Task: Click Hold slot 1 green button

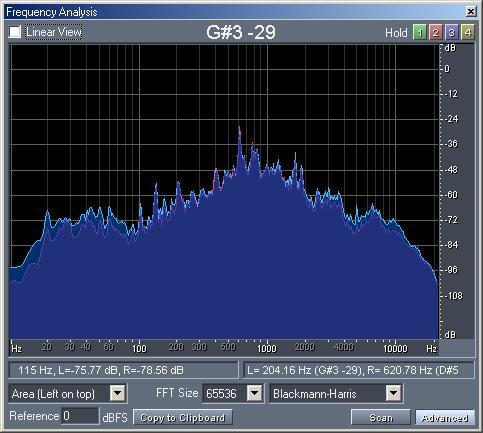Action: point(420,33)
